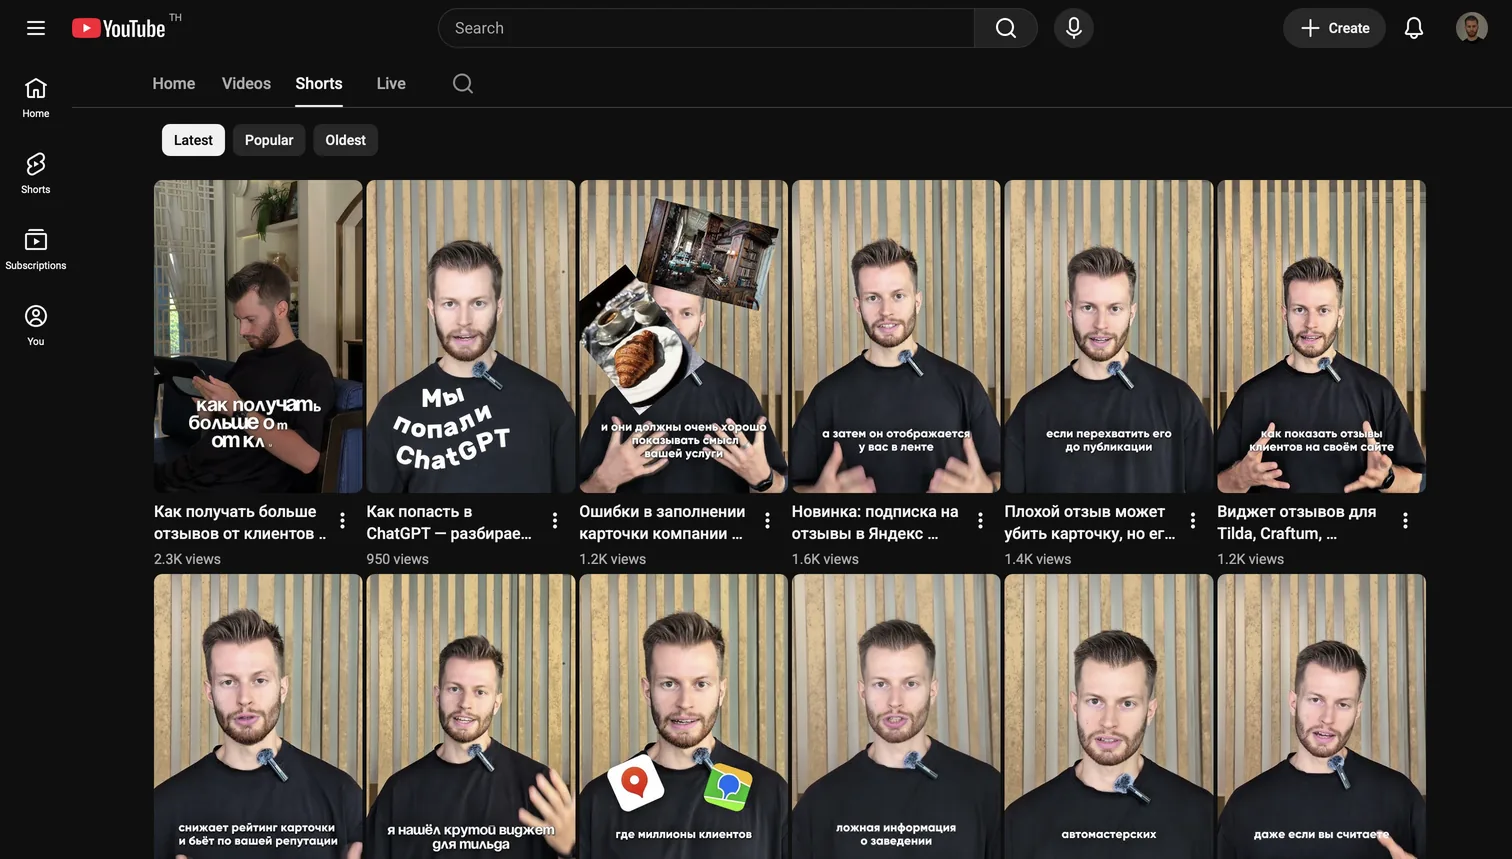Open Subscriptions in the sidebar
1512x859 pixels.
(x=36, y=250)
